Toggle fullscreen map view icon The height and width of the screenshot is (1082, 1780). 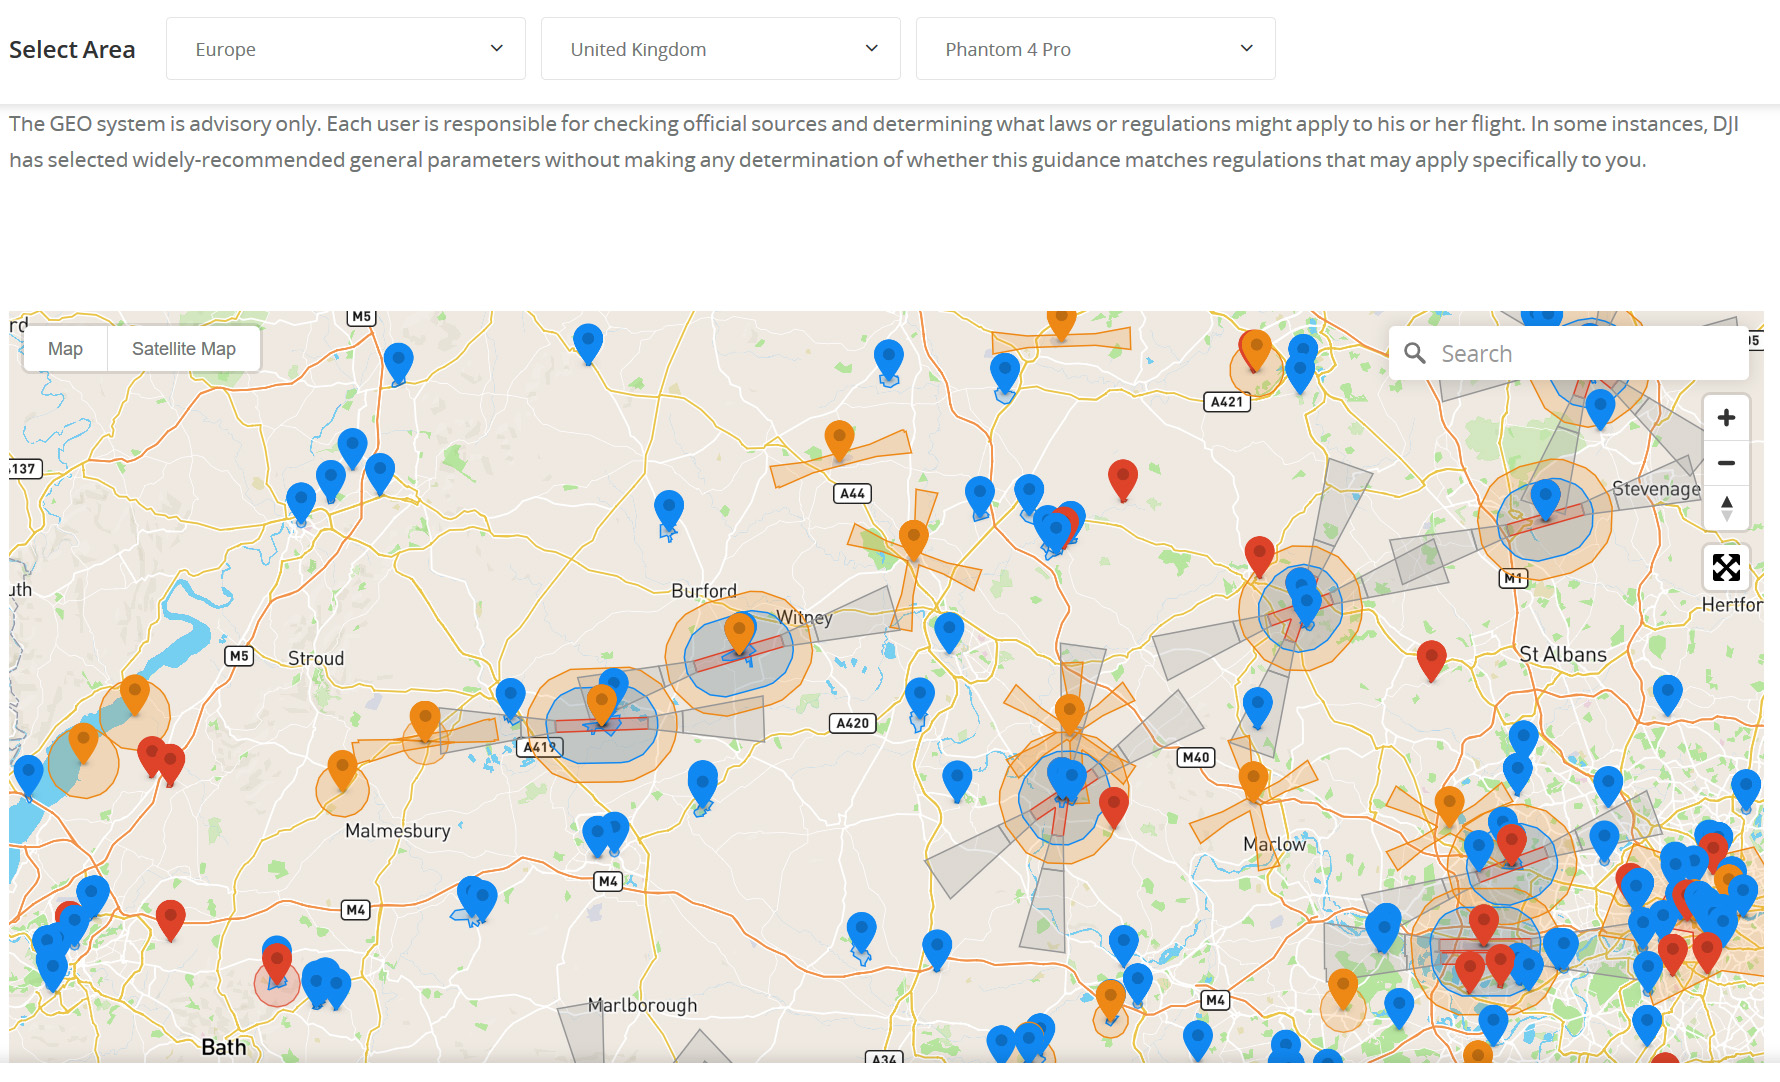(1726, 568)
